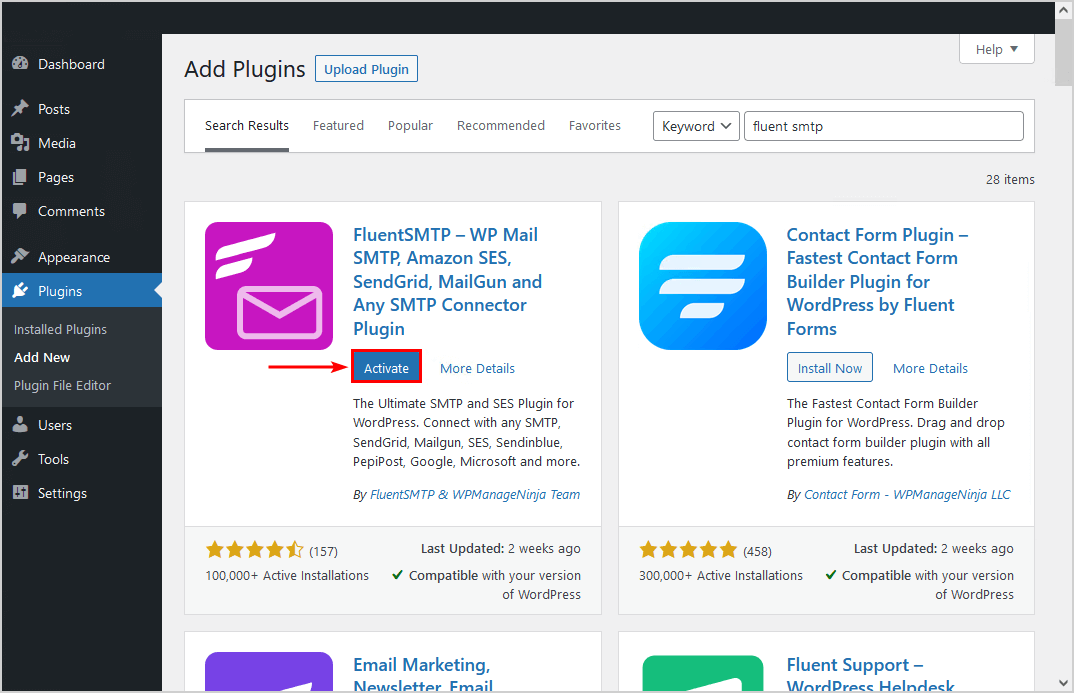
Task: Open the Plugins menu item
Action: coord(82,290)
